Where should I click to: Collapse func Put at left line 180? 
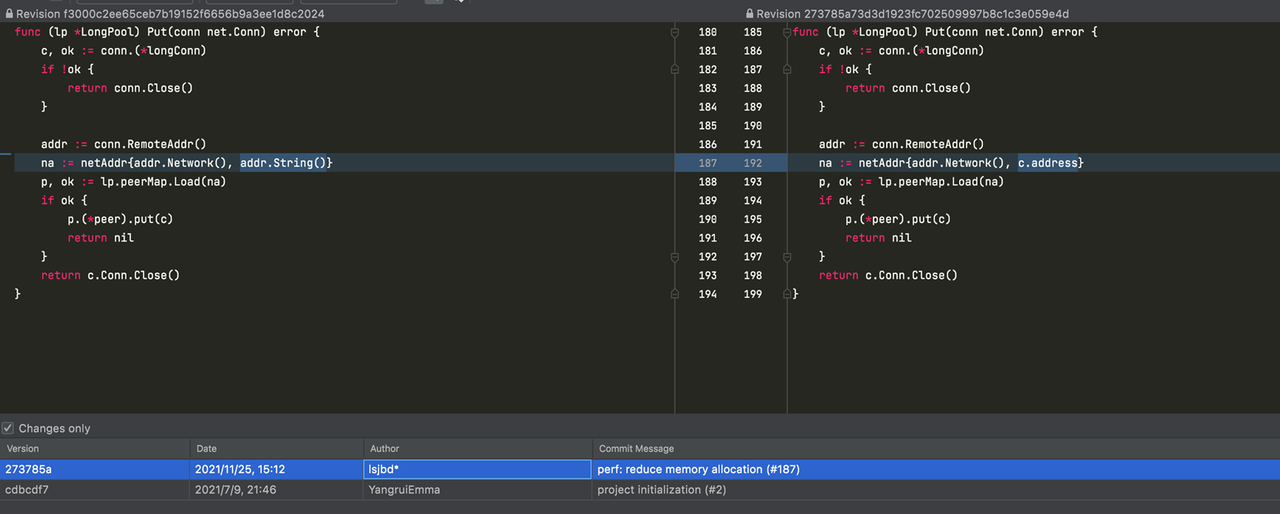click(x=675, y=32)
